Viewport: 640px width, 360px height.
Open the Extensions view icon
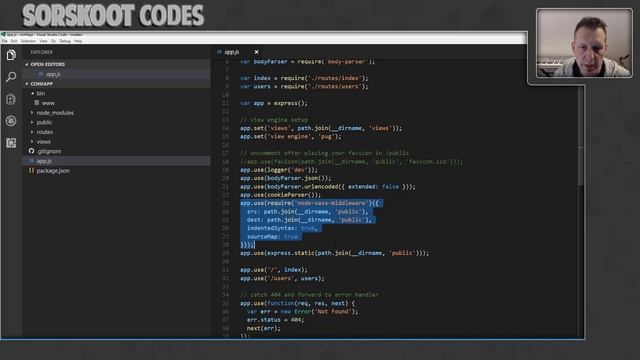[x=11, y=143]
